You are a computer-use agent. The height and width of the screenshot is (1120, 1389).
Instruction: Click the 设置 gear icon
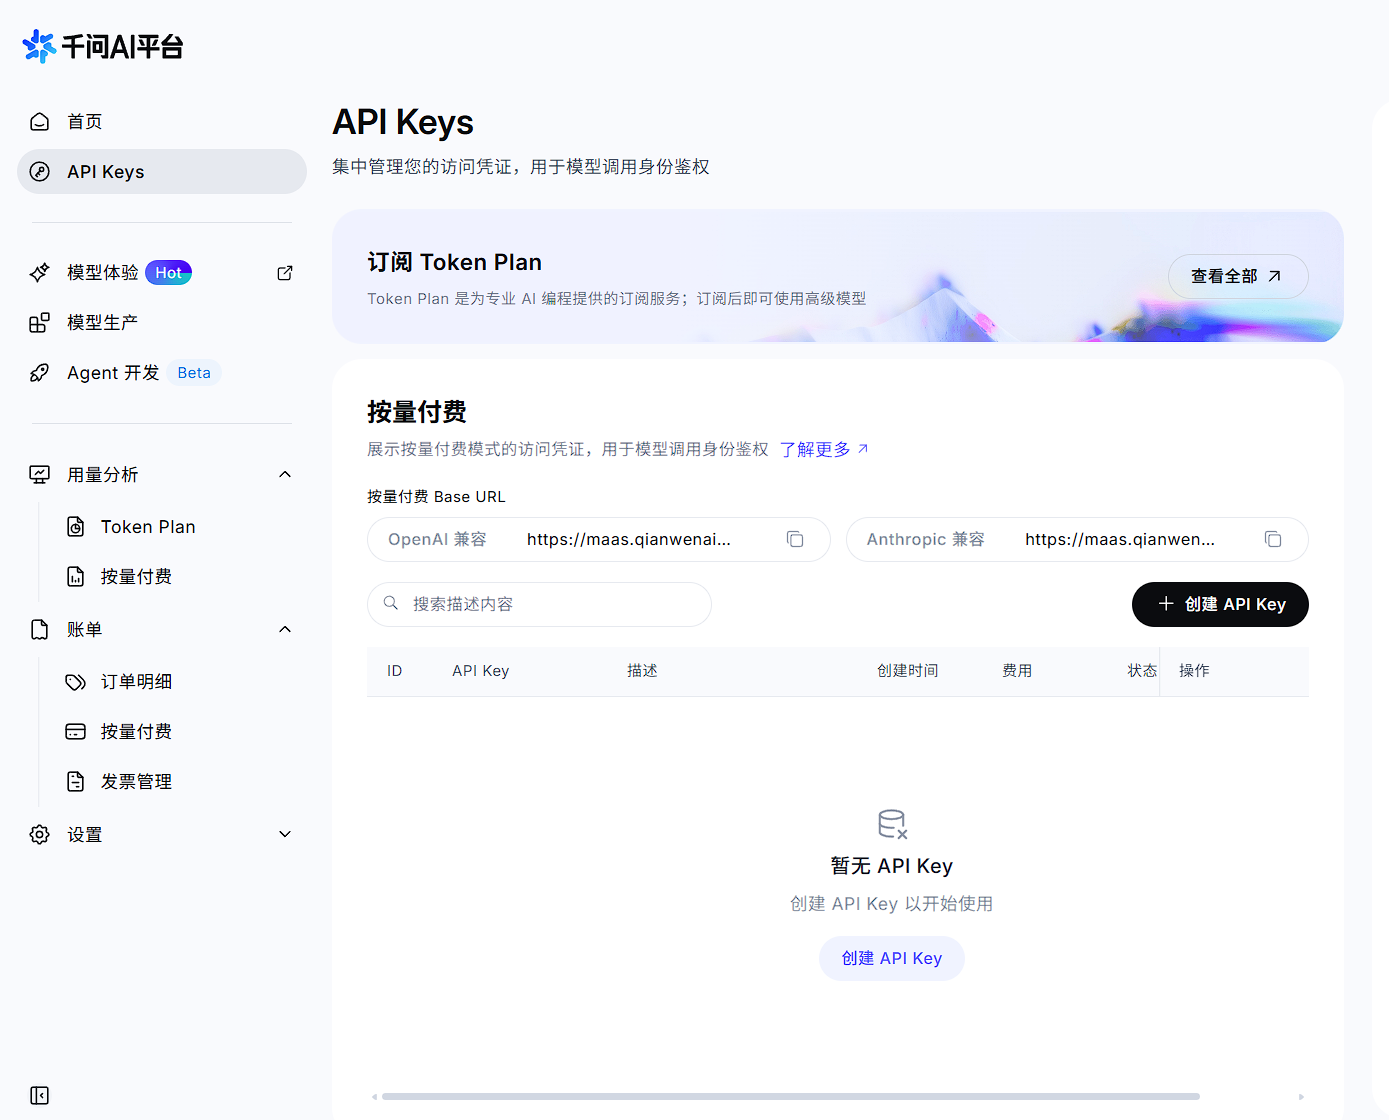(40, 834)
